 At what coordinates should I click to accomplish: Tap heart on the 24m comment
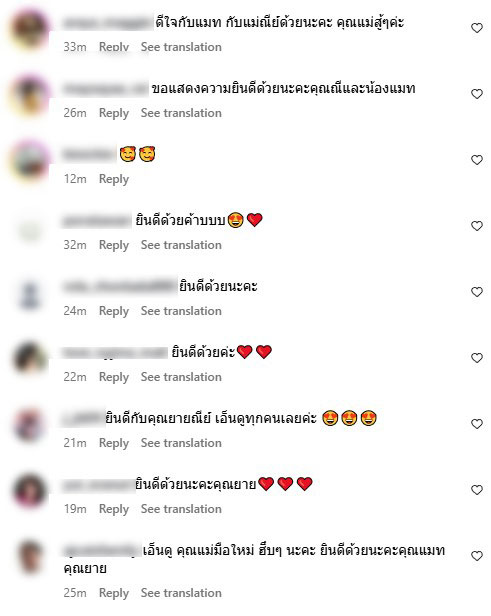(477, 292)
